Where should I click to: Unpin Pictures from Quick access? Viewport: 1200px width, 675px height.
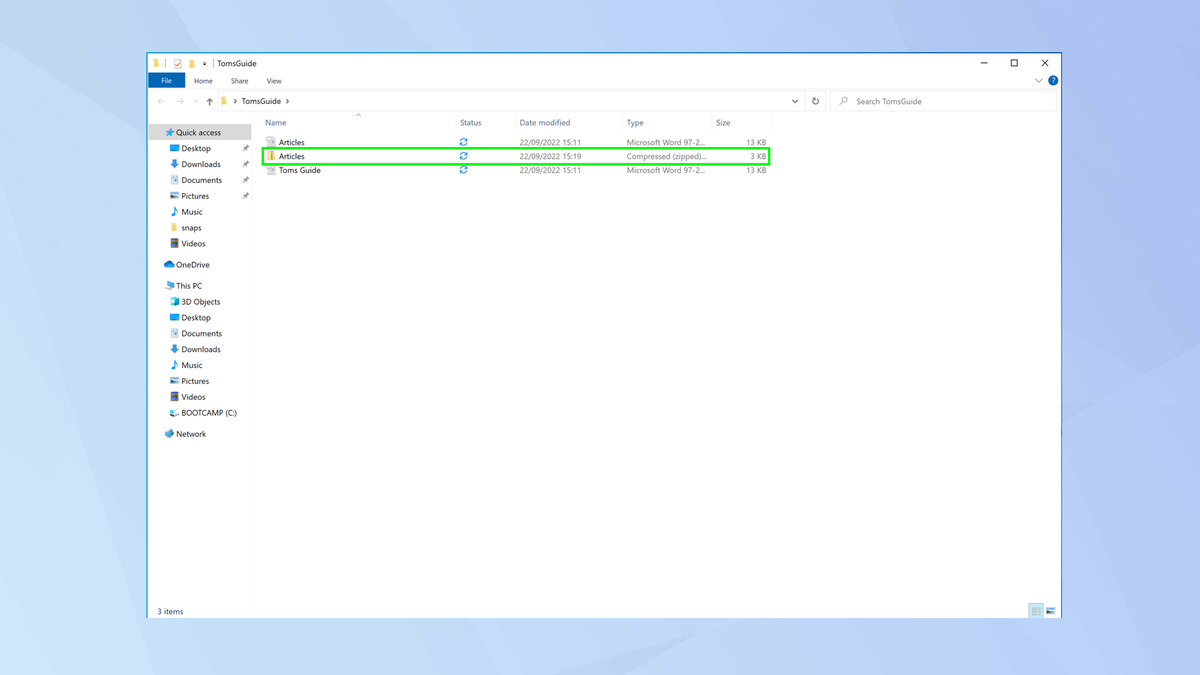point(245,195)
